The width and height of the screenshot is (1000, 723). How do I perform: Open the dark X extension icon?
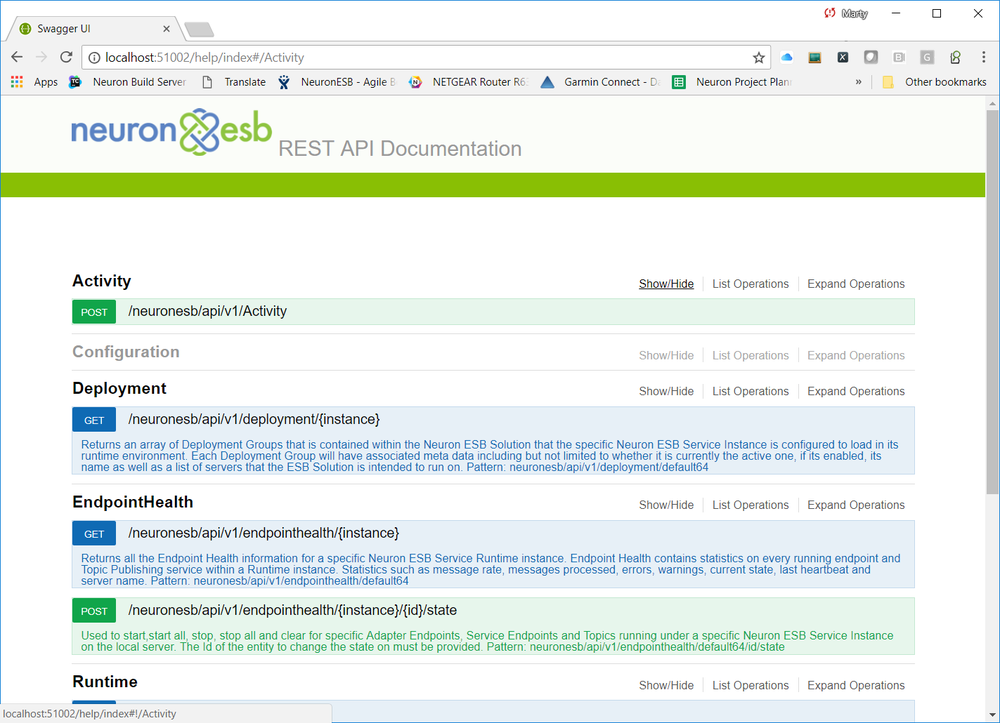click(x=843, y=57)
